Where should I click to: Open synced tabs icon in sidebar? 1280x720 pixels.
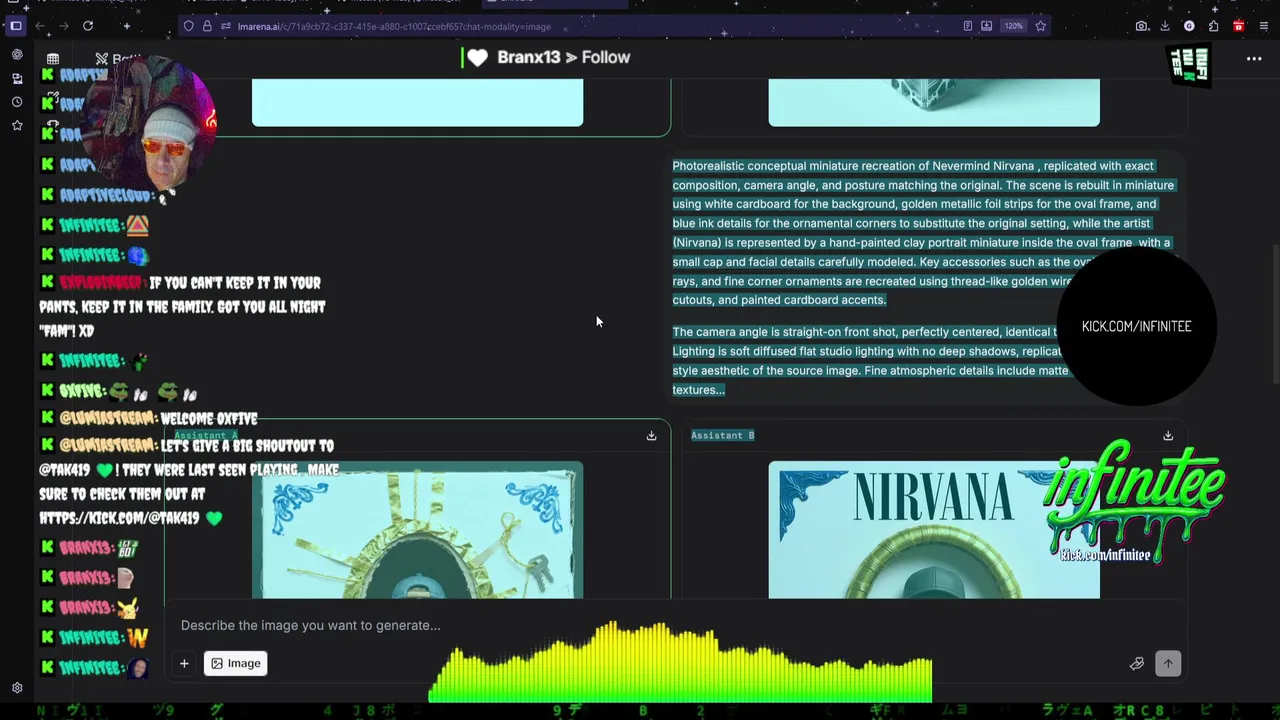[x=17, y=78]
